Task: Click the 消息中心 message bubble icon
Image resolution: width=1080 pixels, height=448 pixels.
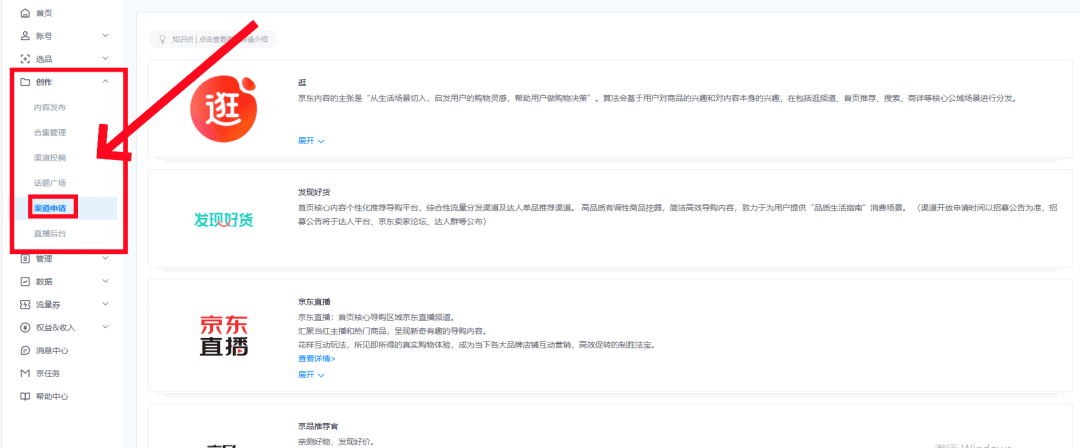Action: coord(25,351)
